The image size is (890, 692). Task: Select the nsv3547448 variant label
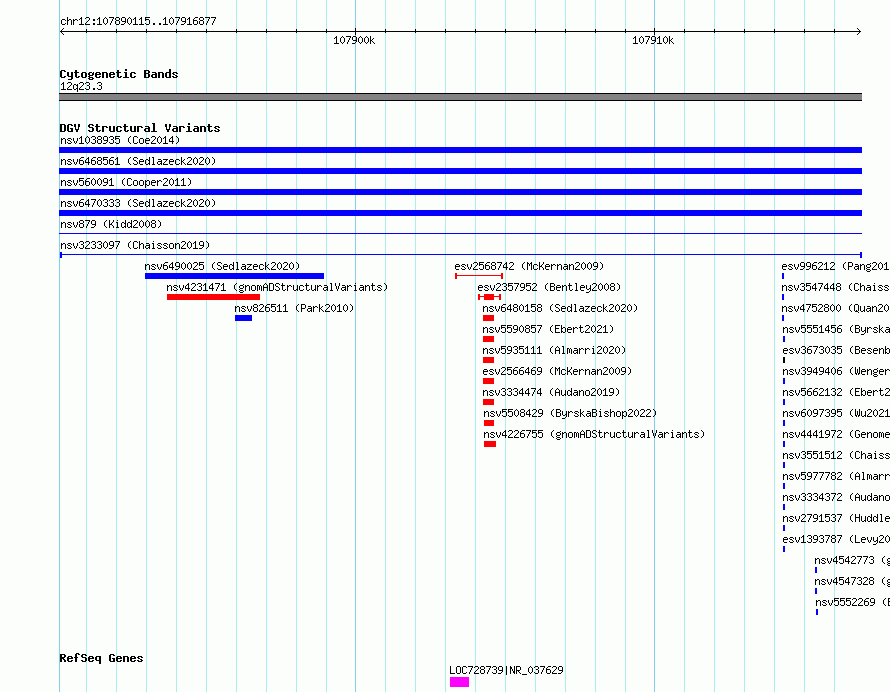835,287
